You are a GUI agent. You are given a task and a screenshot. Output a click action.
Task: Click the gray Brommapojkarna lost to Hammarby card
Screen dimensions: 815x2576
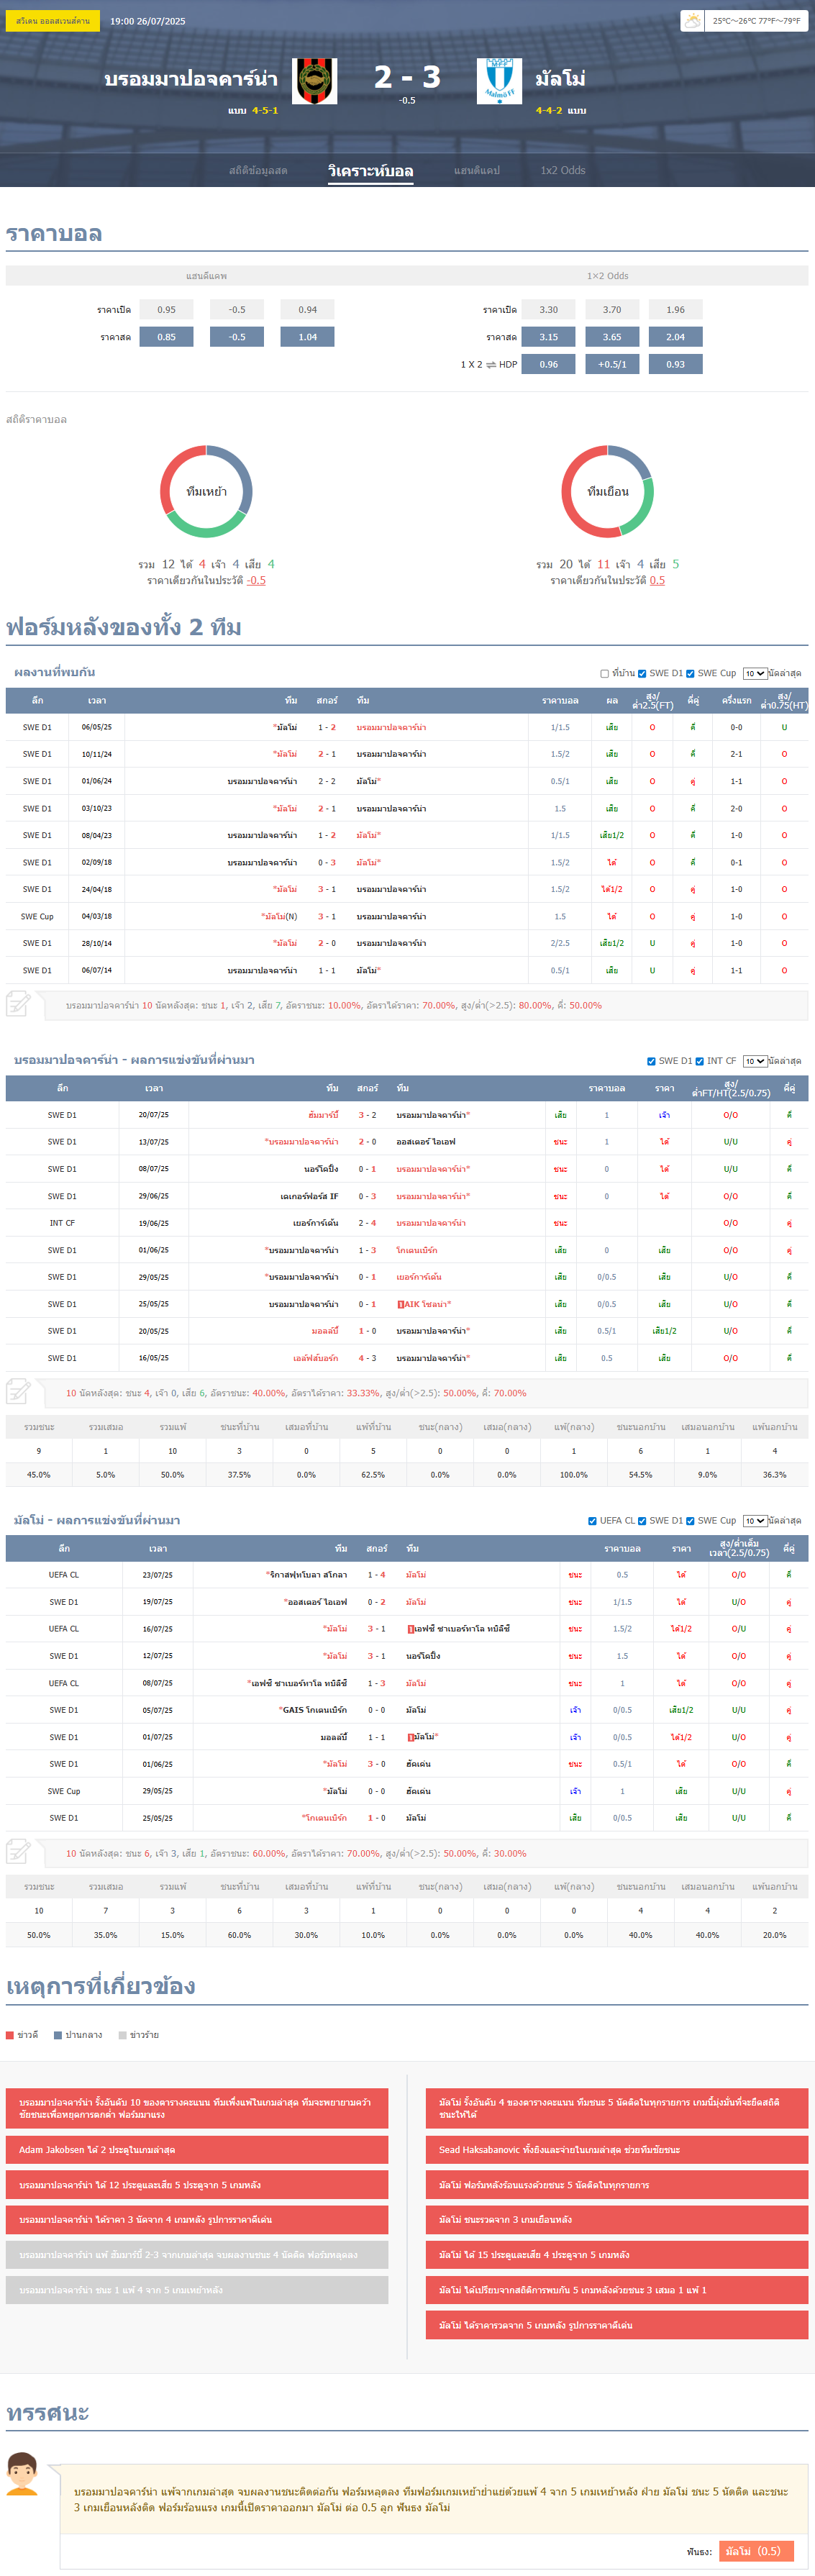197,2254
